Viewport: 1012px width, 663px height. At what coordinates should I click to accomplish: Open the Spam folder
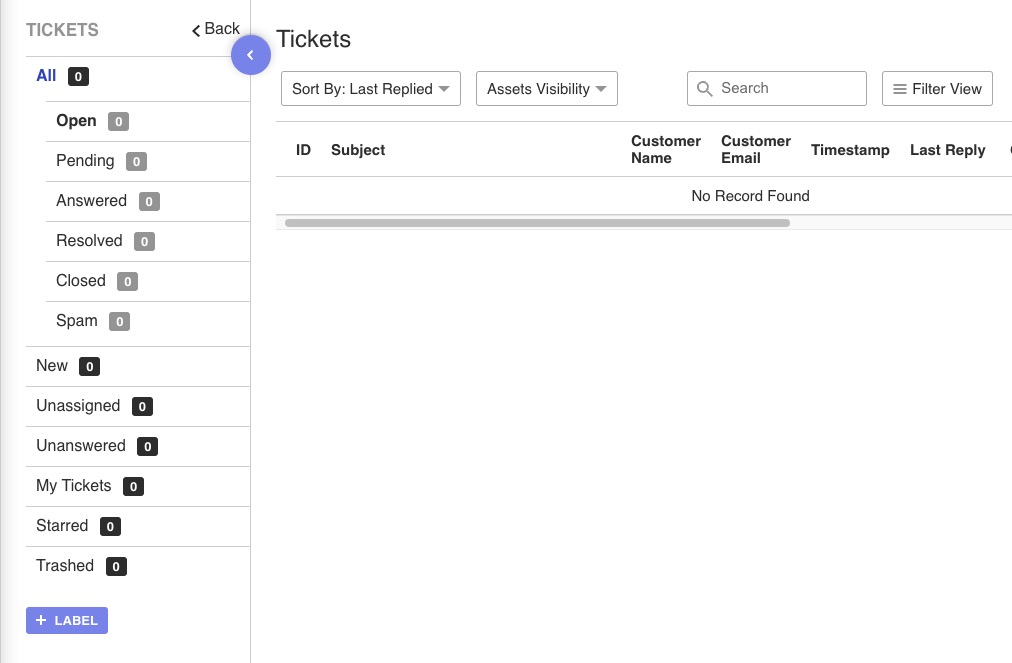tap(76, 320)
